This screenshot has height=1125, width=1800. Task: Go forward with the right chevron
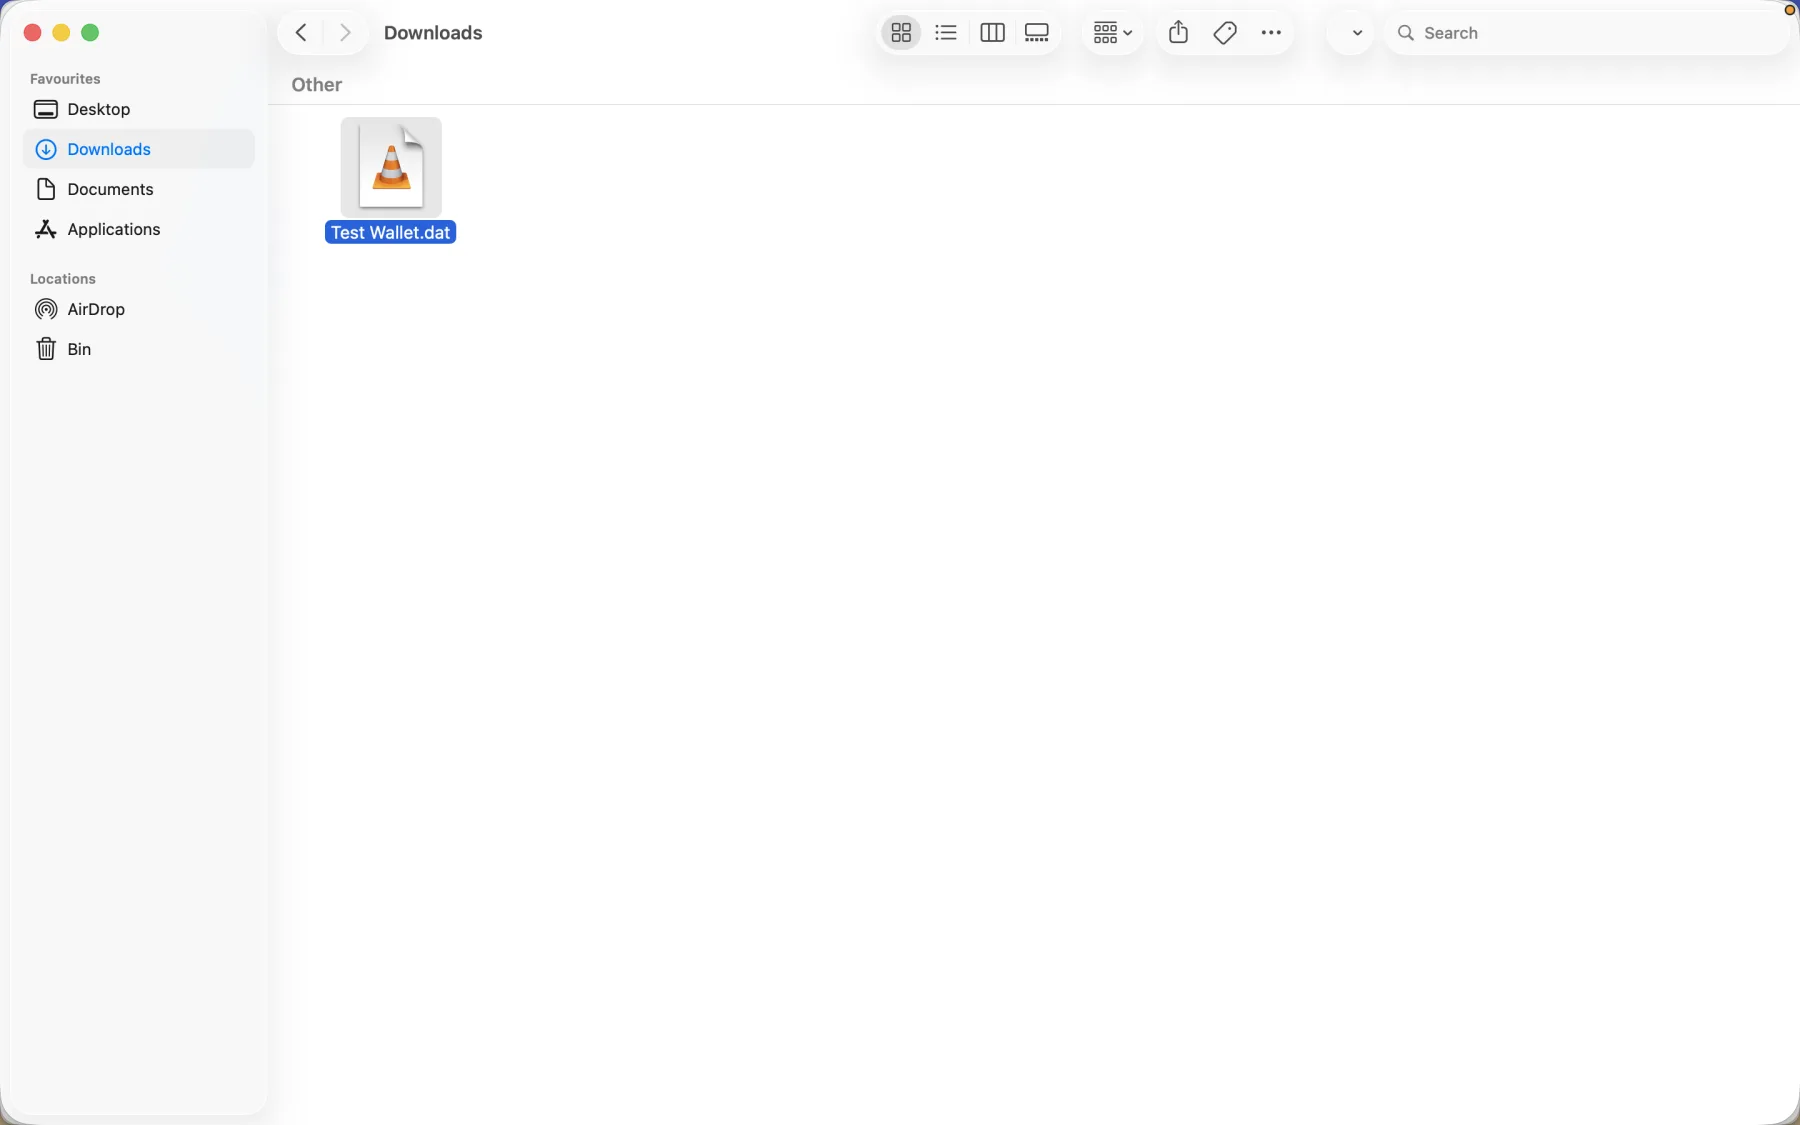click(345, 33)
